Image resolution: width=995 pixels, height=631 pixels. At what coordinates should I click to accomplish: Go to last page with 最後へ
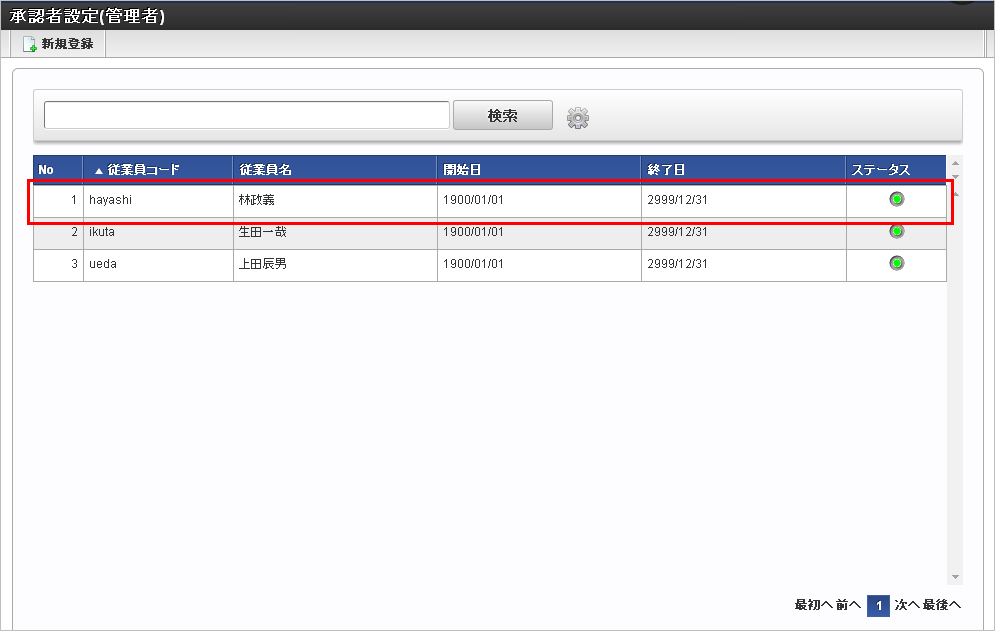point(942,605)
